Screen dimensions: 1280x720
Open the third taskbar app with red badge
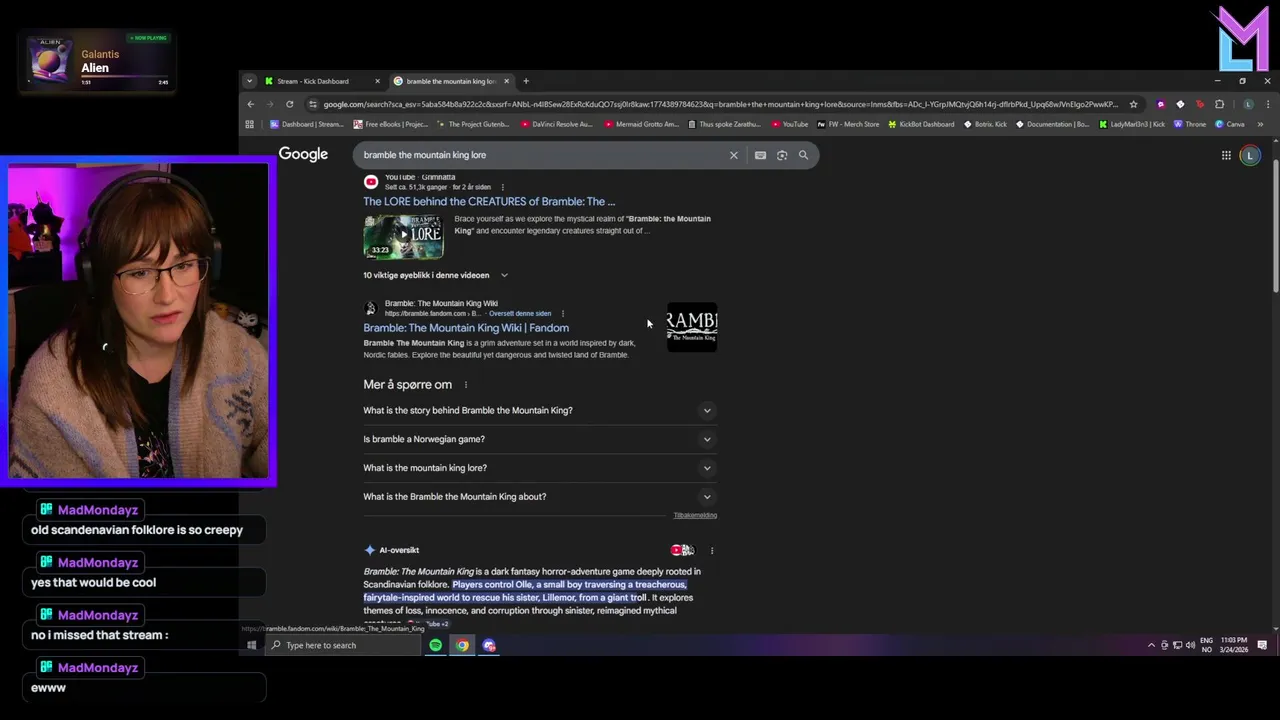coord(489,645)
